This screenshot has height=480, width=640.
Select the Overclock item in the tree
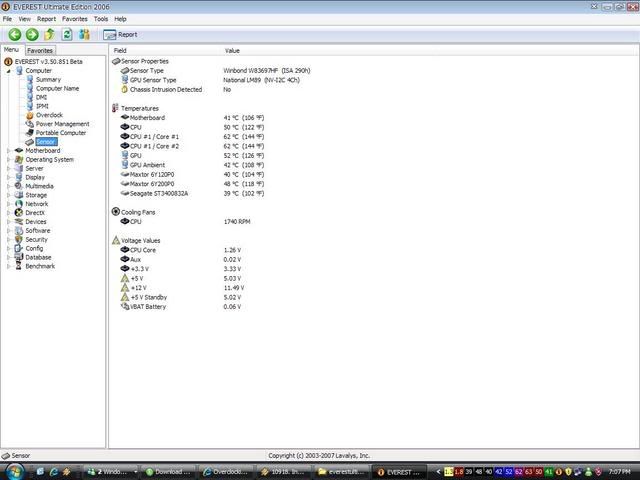click(x=49, y=115)
